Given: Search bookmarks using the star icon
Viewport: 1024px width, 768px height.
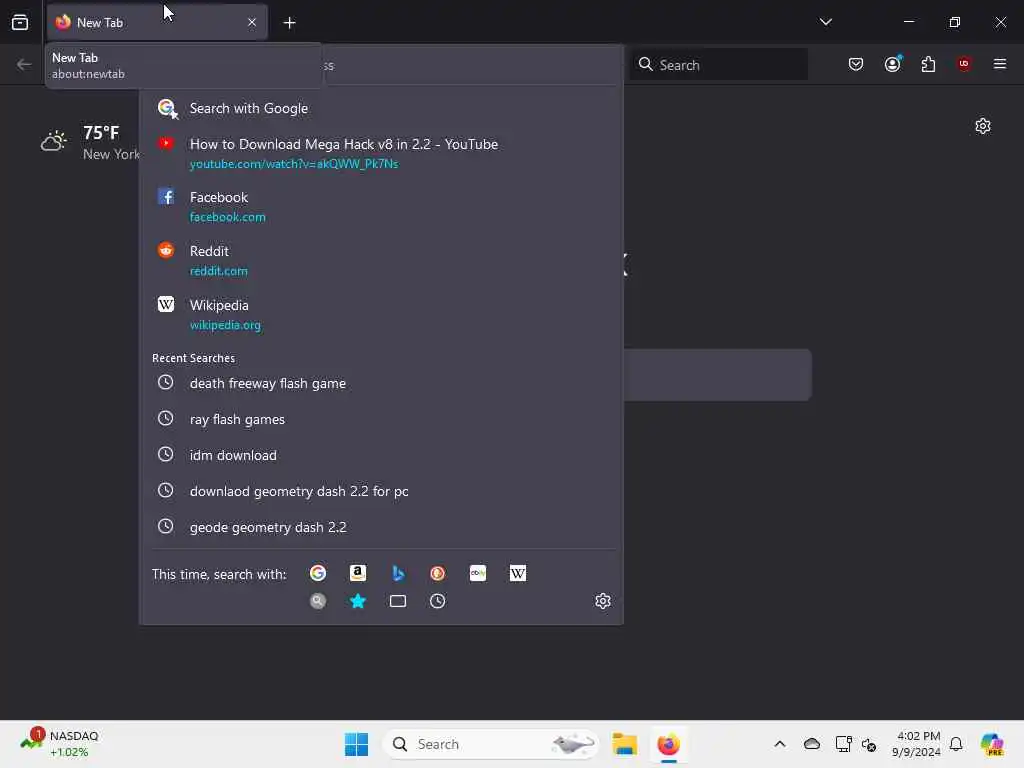Looking at the screenshot, I should point(358,601).
